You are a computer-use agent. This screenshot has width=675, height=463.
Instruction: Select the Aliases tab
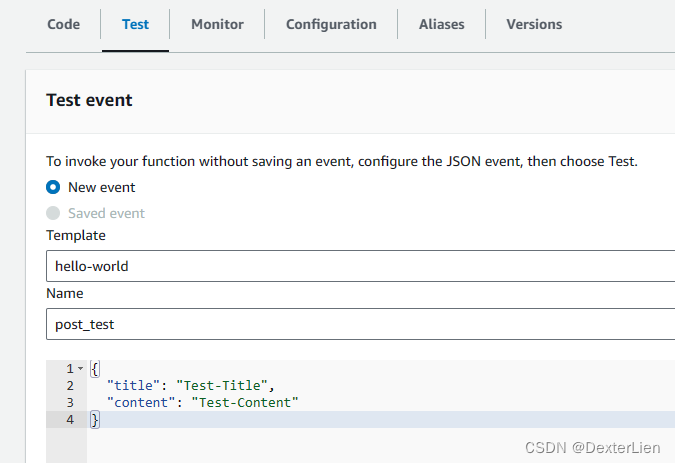441,24
